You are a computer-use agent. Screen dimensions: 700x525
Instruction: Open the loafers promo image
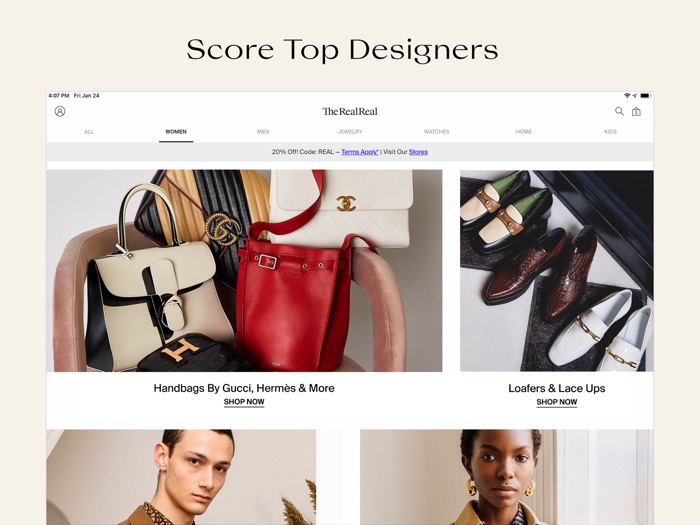[x=557, y=271]
